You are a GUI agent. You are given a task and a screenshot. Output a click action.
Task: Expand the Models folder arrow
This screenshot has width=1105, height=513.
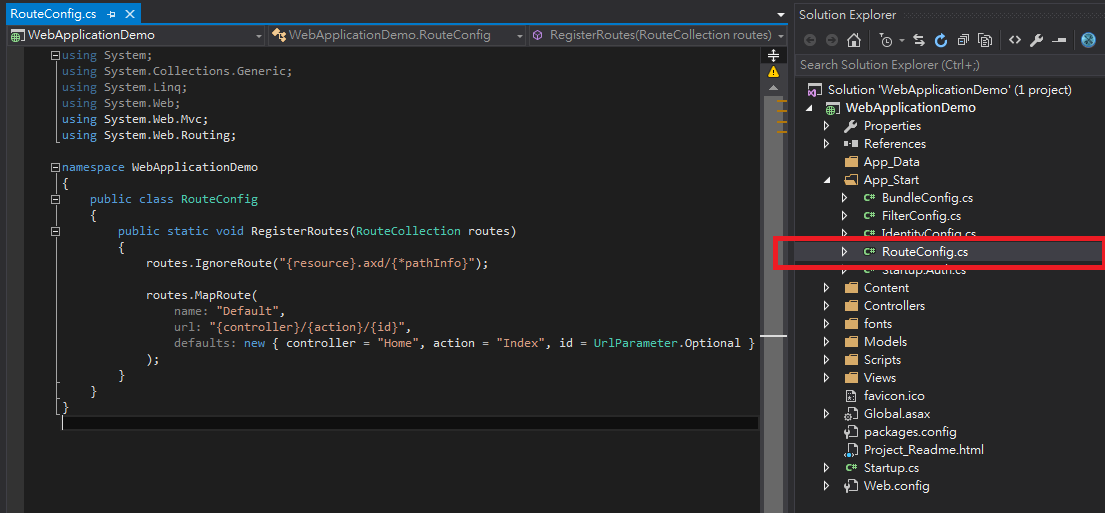point(827,342)
